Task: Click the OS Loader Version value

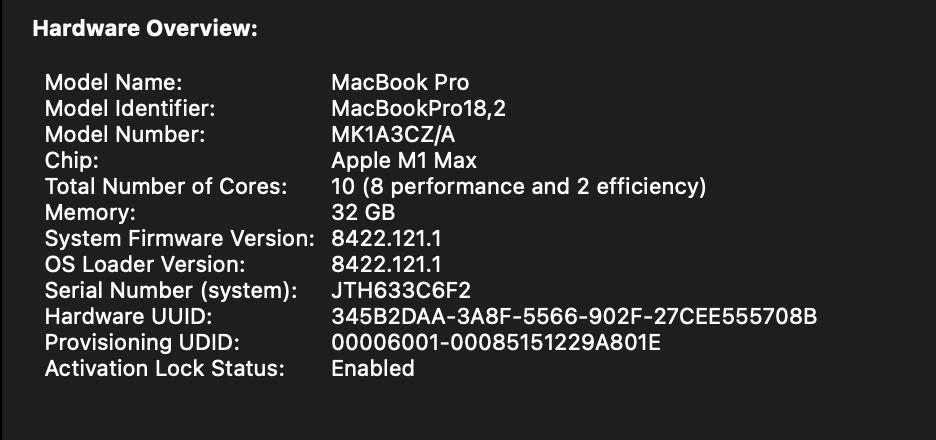Action: coord(388,264)
